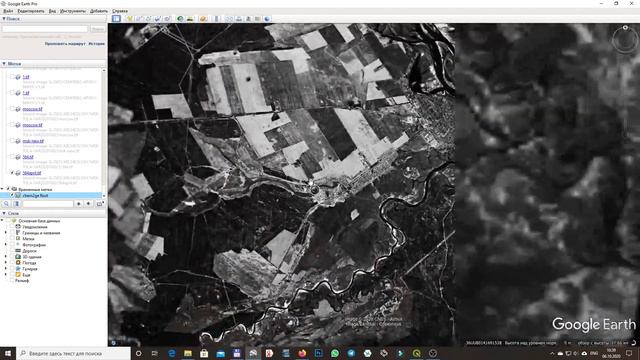The image size is (640, 360).
Task: Toggle the sunlight across landscape icon
Action: pyautogui.click(x=190, y=18)
